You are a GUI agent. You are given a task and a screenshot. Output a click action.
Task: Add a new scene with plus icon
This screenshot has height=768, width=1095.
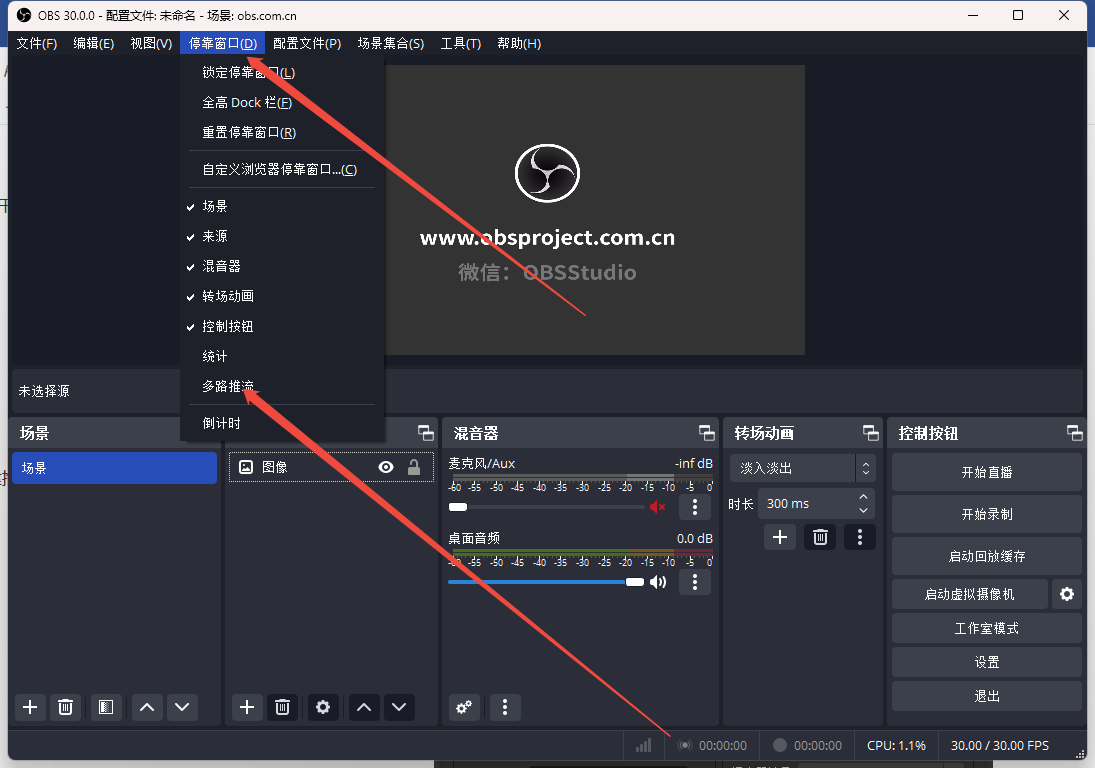(x=30, y=707)
